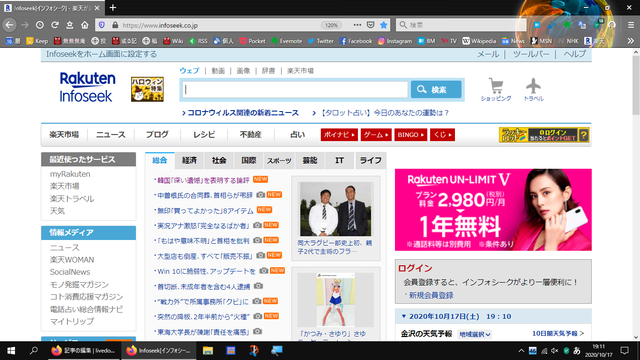Open the Windows Start menu
The height and width of the screenshot is (360, 640).
[11, 351]
